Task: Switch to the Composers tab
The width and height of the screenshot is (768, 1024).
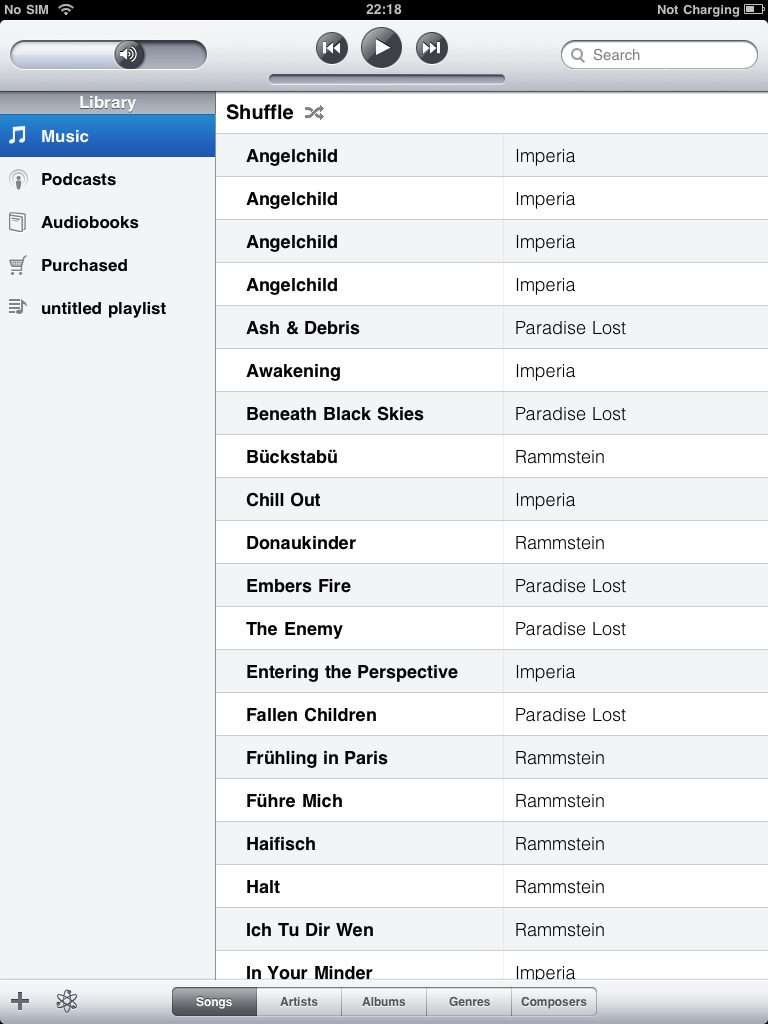Action: 554,1001
